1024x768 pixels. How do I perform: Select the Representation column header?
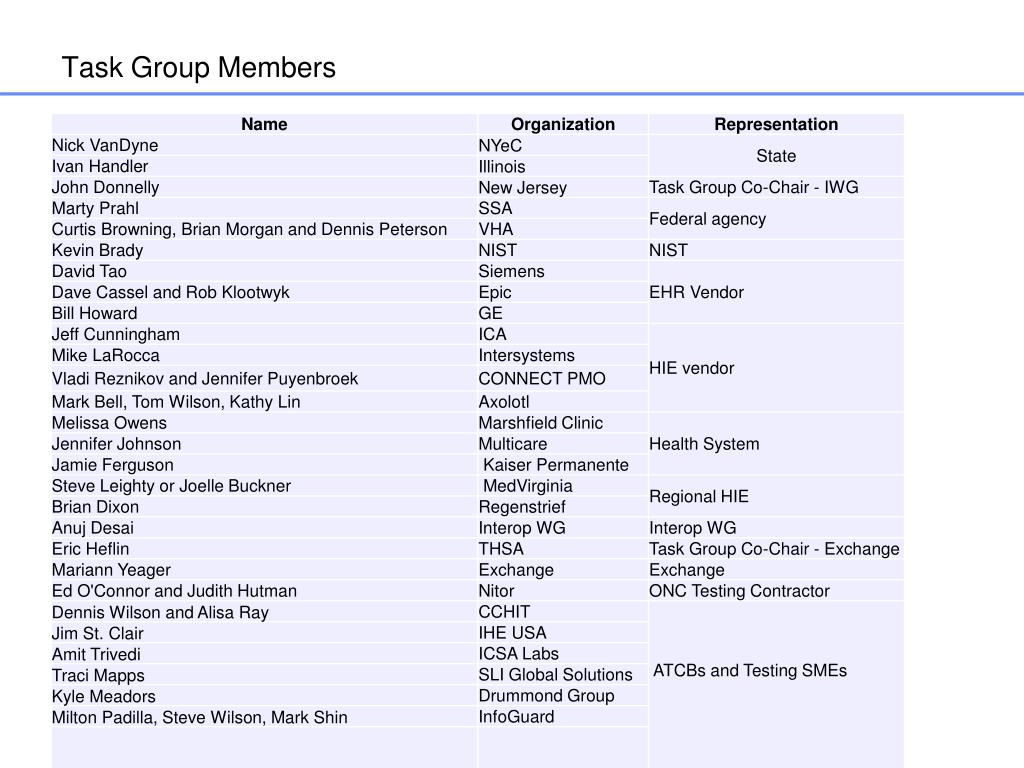click(776, 124)
